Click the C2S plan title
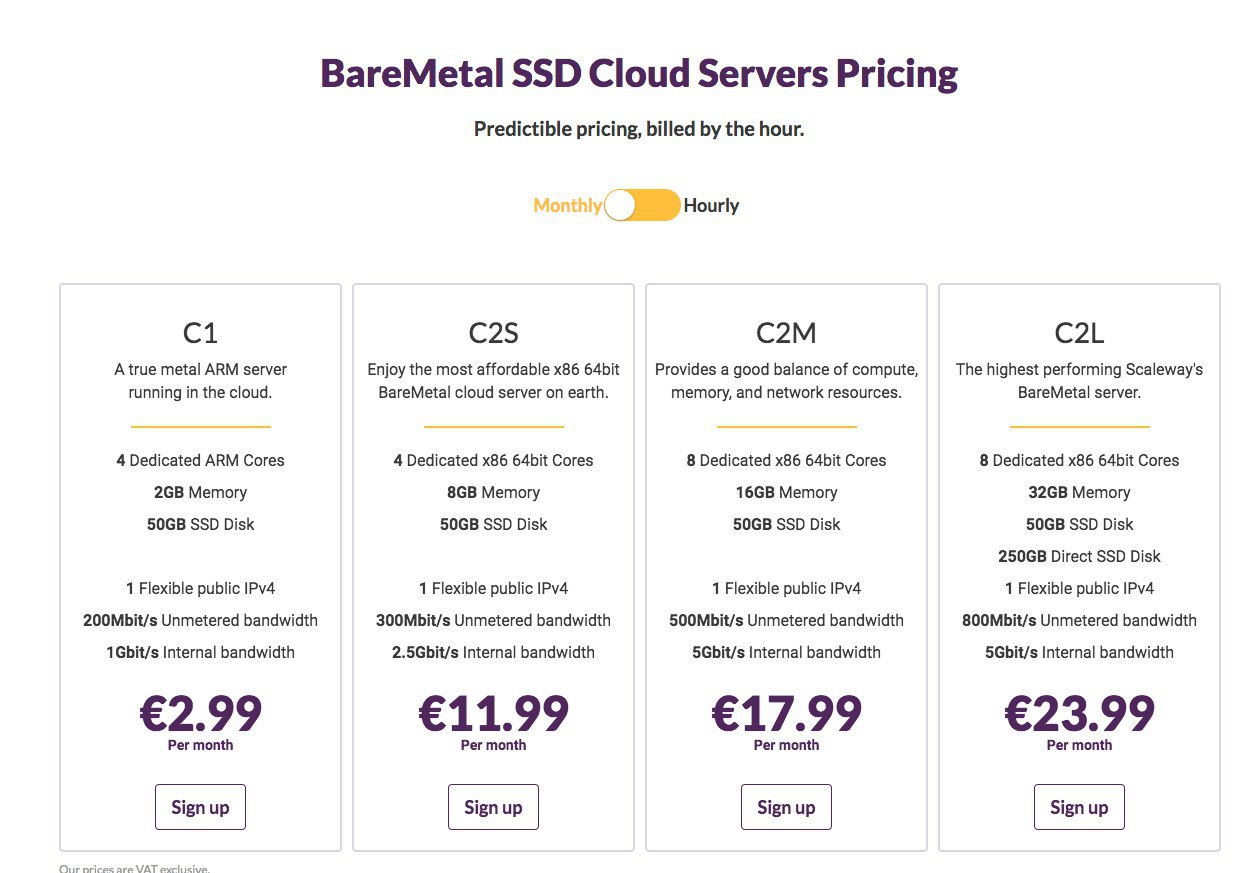 tap(493, 332)
